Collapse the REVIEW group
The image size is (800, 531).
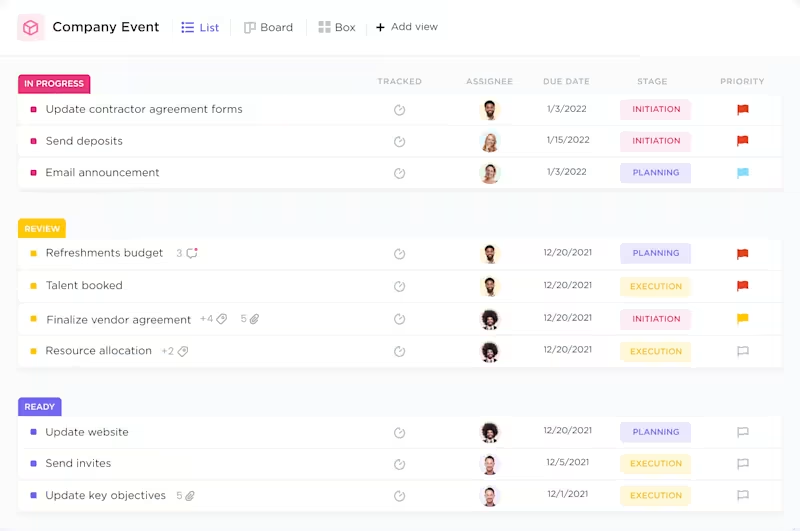[x=42, y=229]
